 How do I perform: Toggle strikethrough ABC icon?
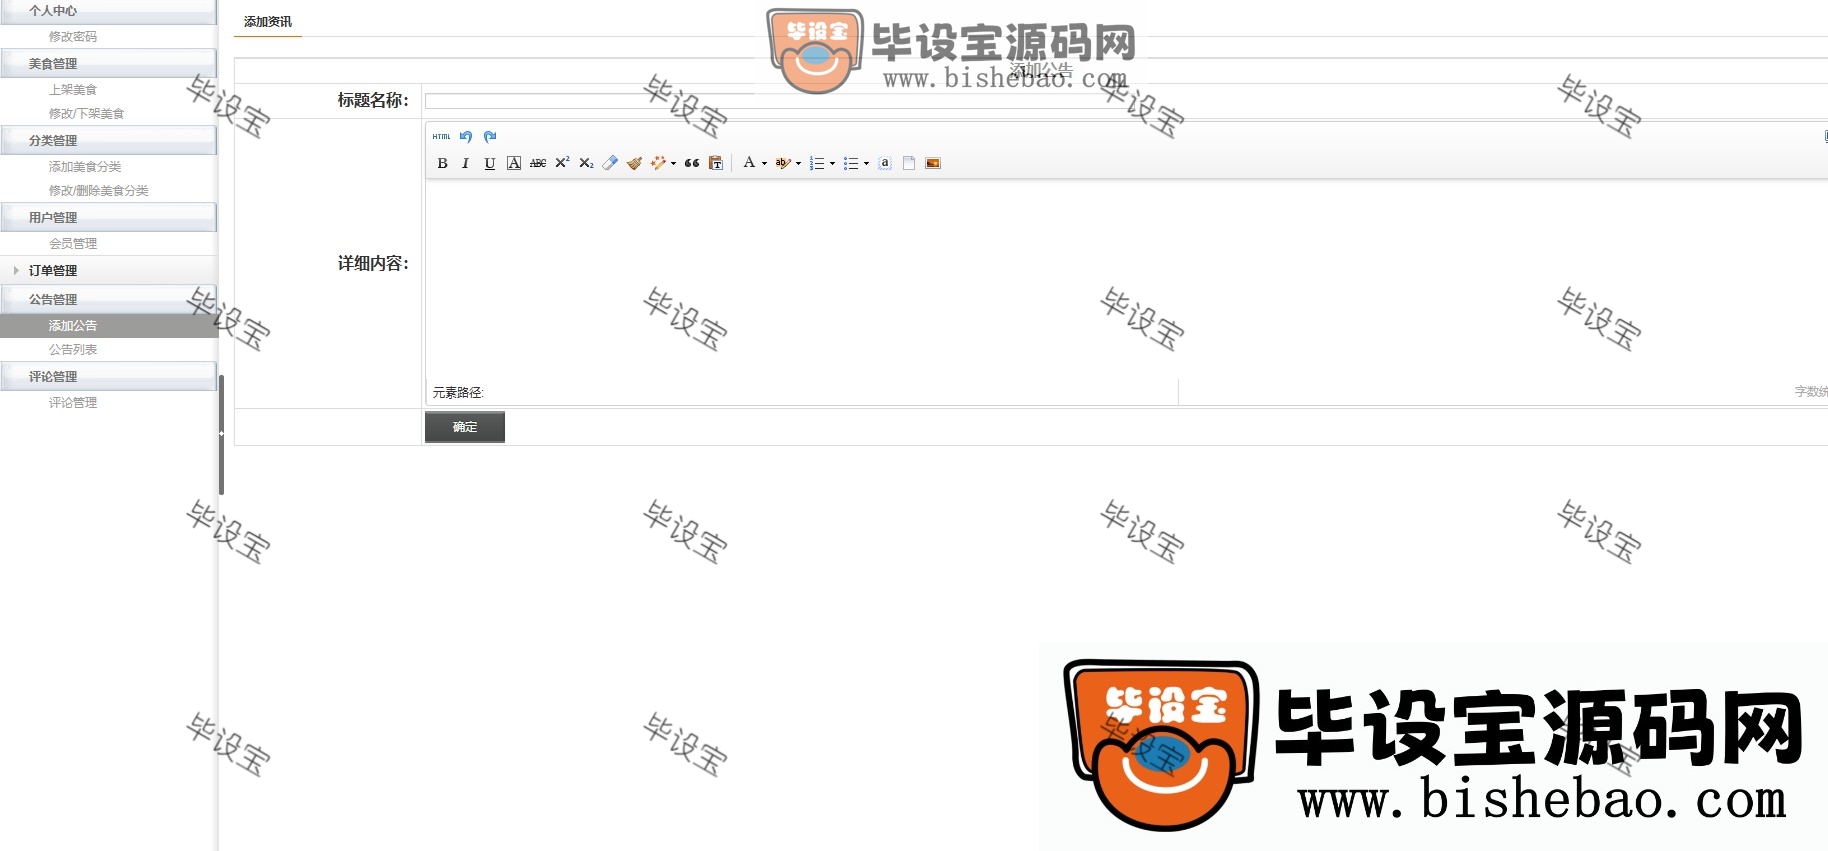(538, 163)
